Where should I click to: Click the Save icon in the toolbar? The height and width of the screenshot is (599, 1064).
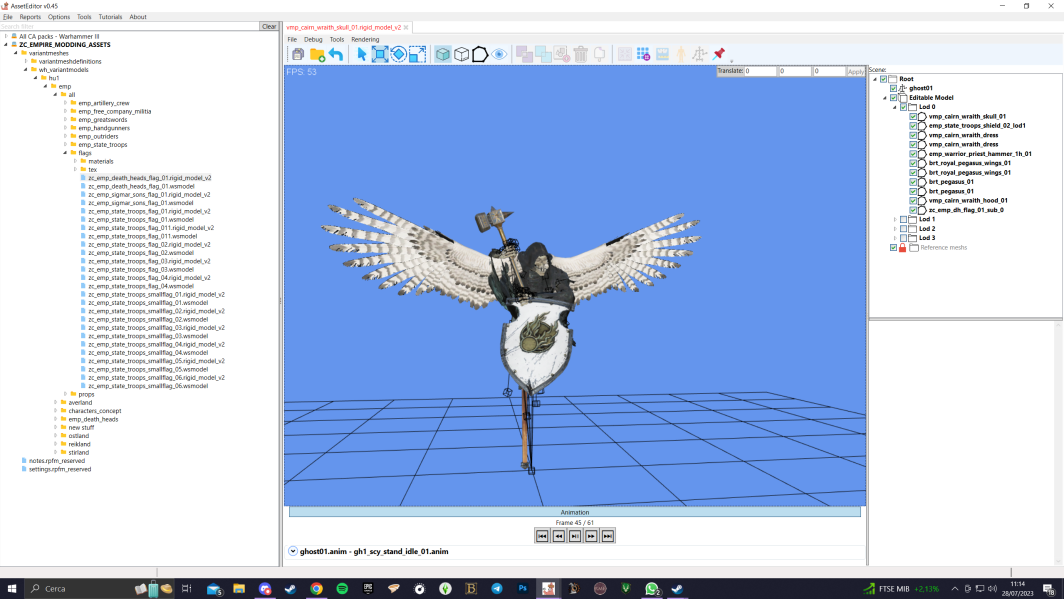298,54
